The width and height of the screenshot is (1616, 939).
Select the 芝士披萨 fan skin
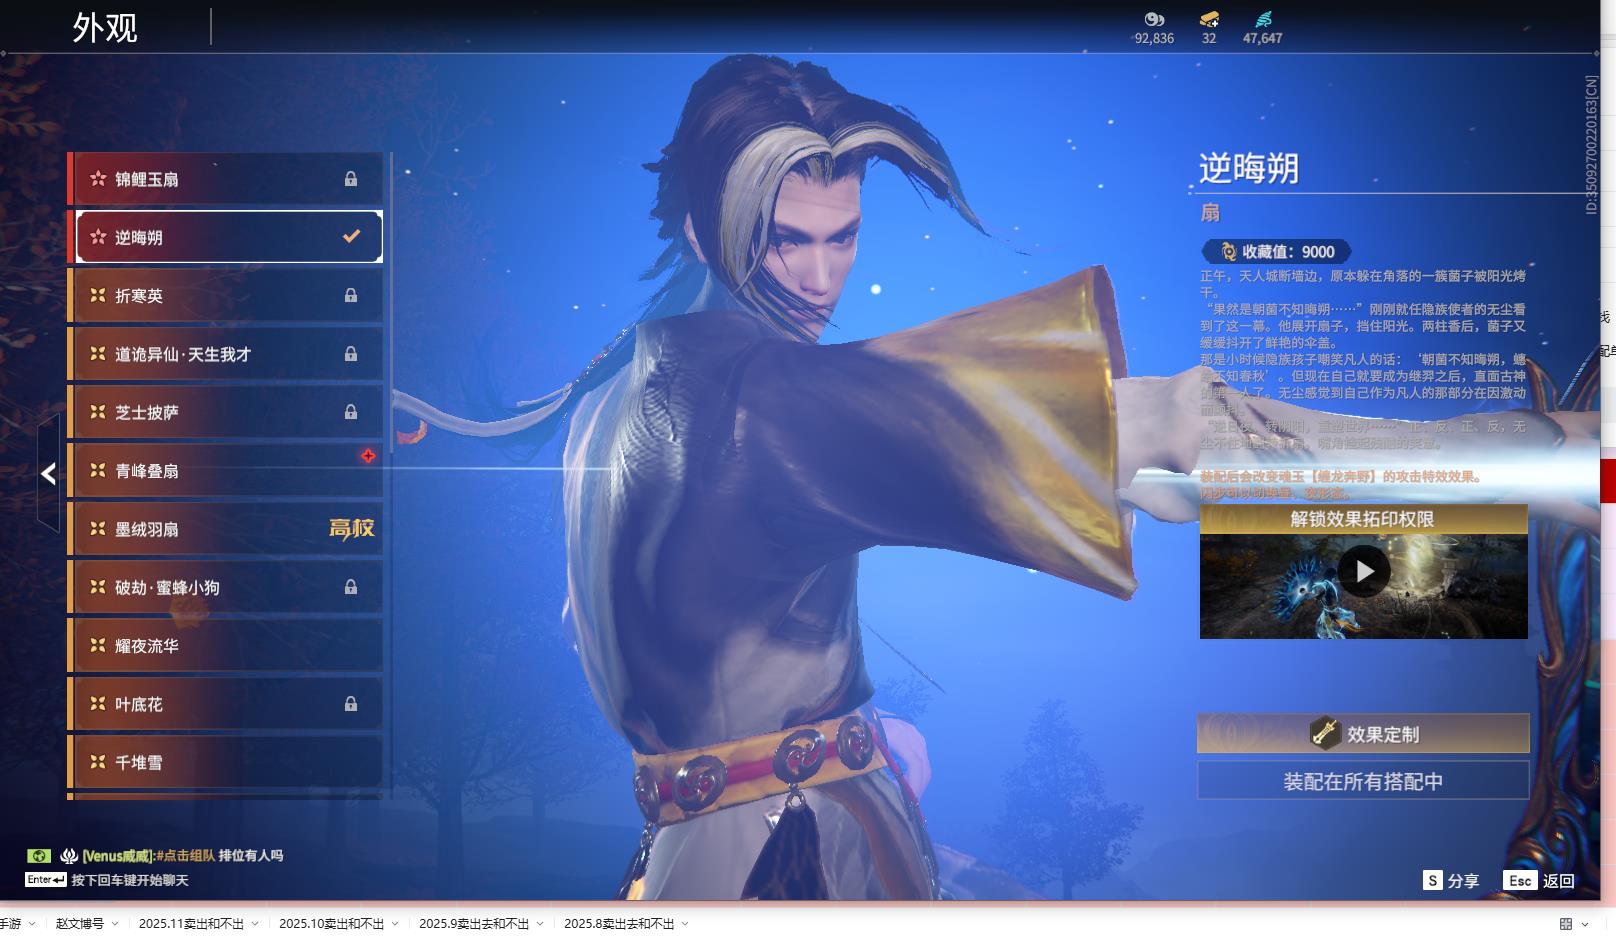[226, 412]
